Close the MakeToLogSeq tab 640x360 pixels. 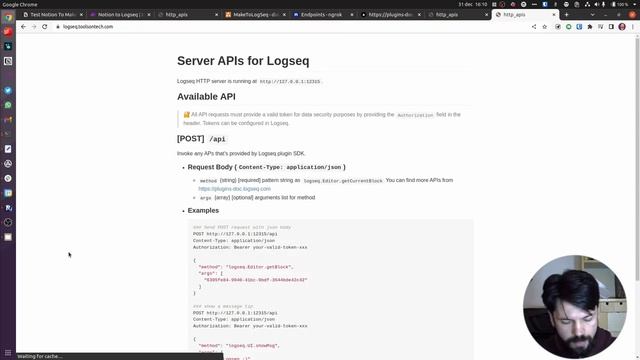(x=284, y=14)
